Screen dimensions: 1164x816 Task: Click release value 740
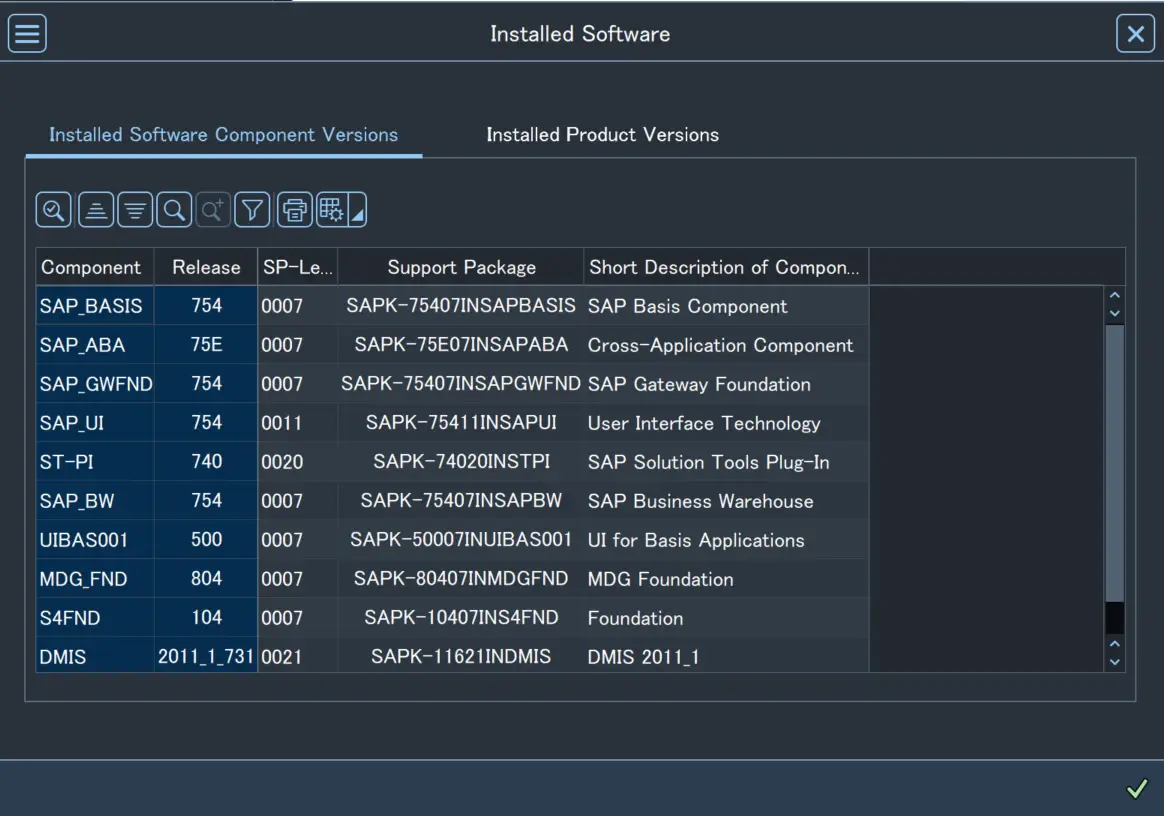pos(206,462)
